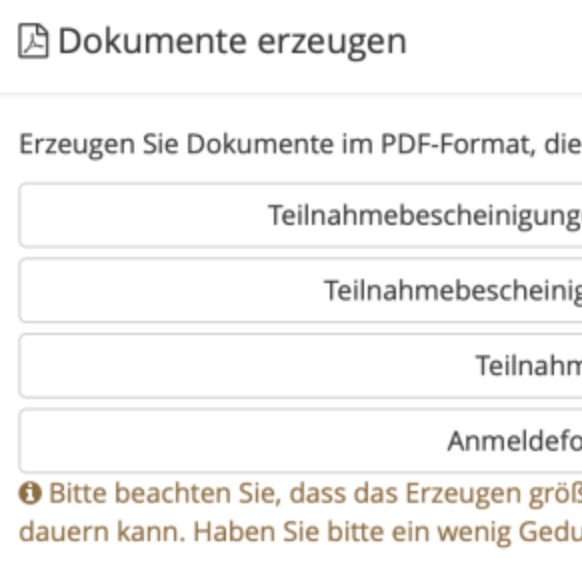The image size is (582, 582).
Task: Click the PDF file icon beside the heading
Action: pos(33,41)
